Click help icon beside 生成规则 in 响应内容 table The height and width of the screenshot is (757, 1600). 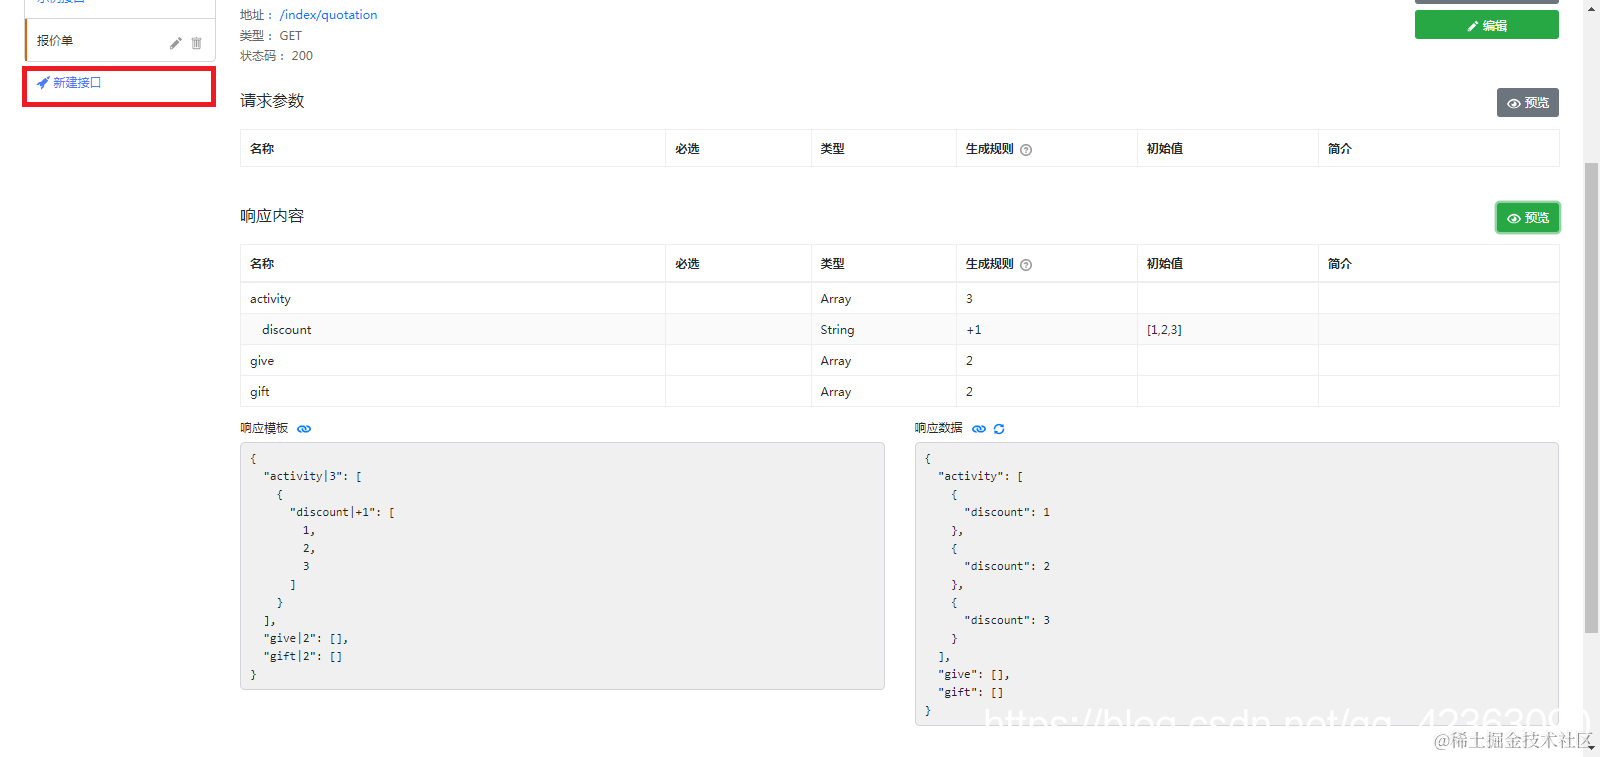tap(1026, 265)
